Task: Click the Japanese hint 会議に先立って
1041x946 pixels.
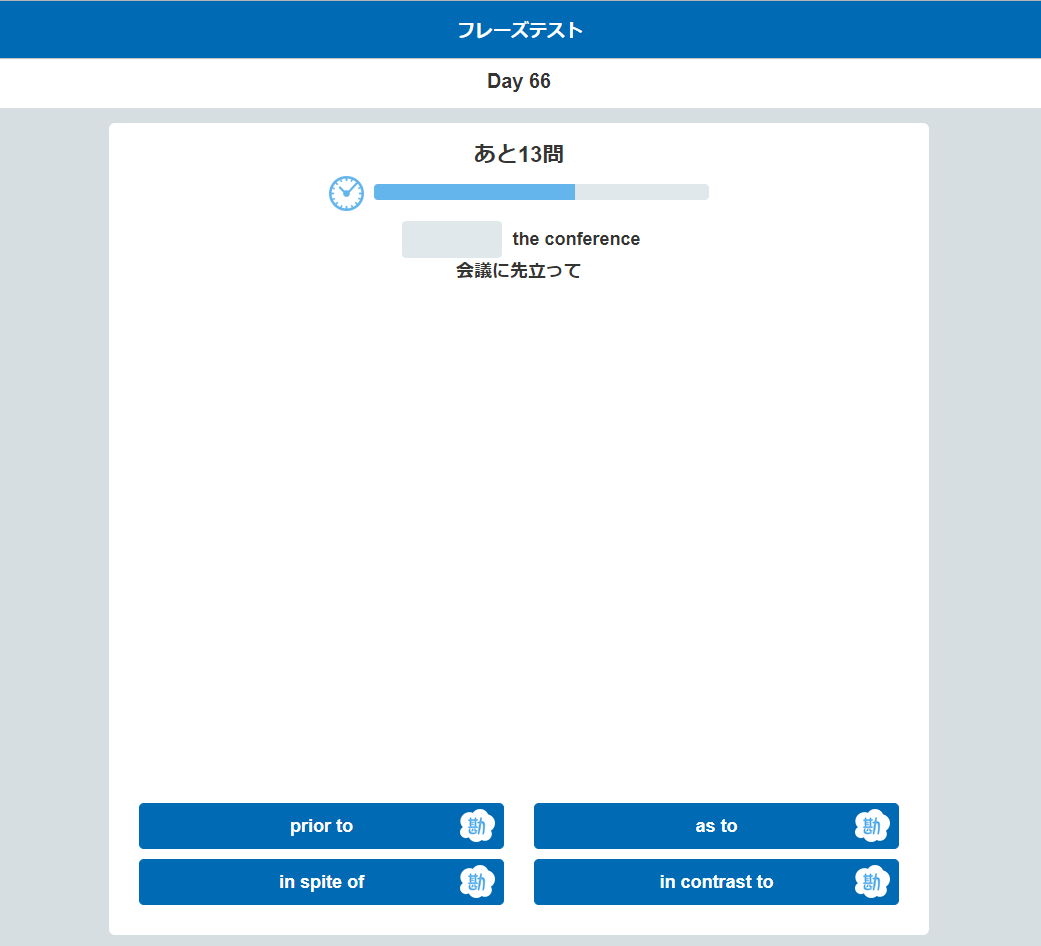Action: 518,270
